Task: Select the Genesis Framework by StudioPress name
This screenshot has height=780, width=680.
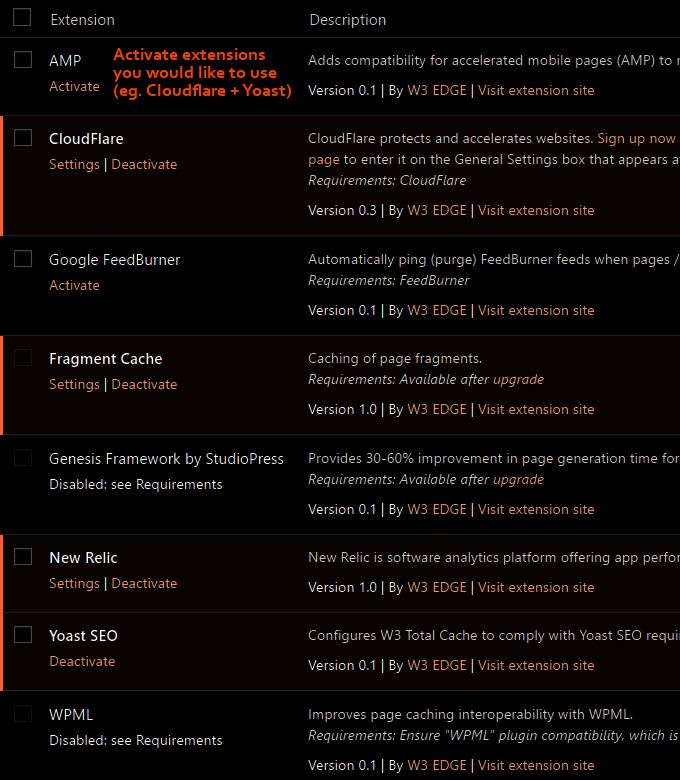Action: click(x=166, y=459)
